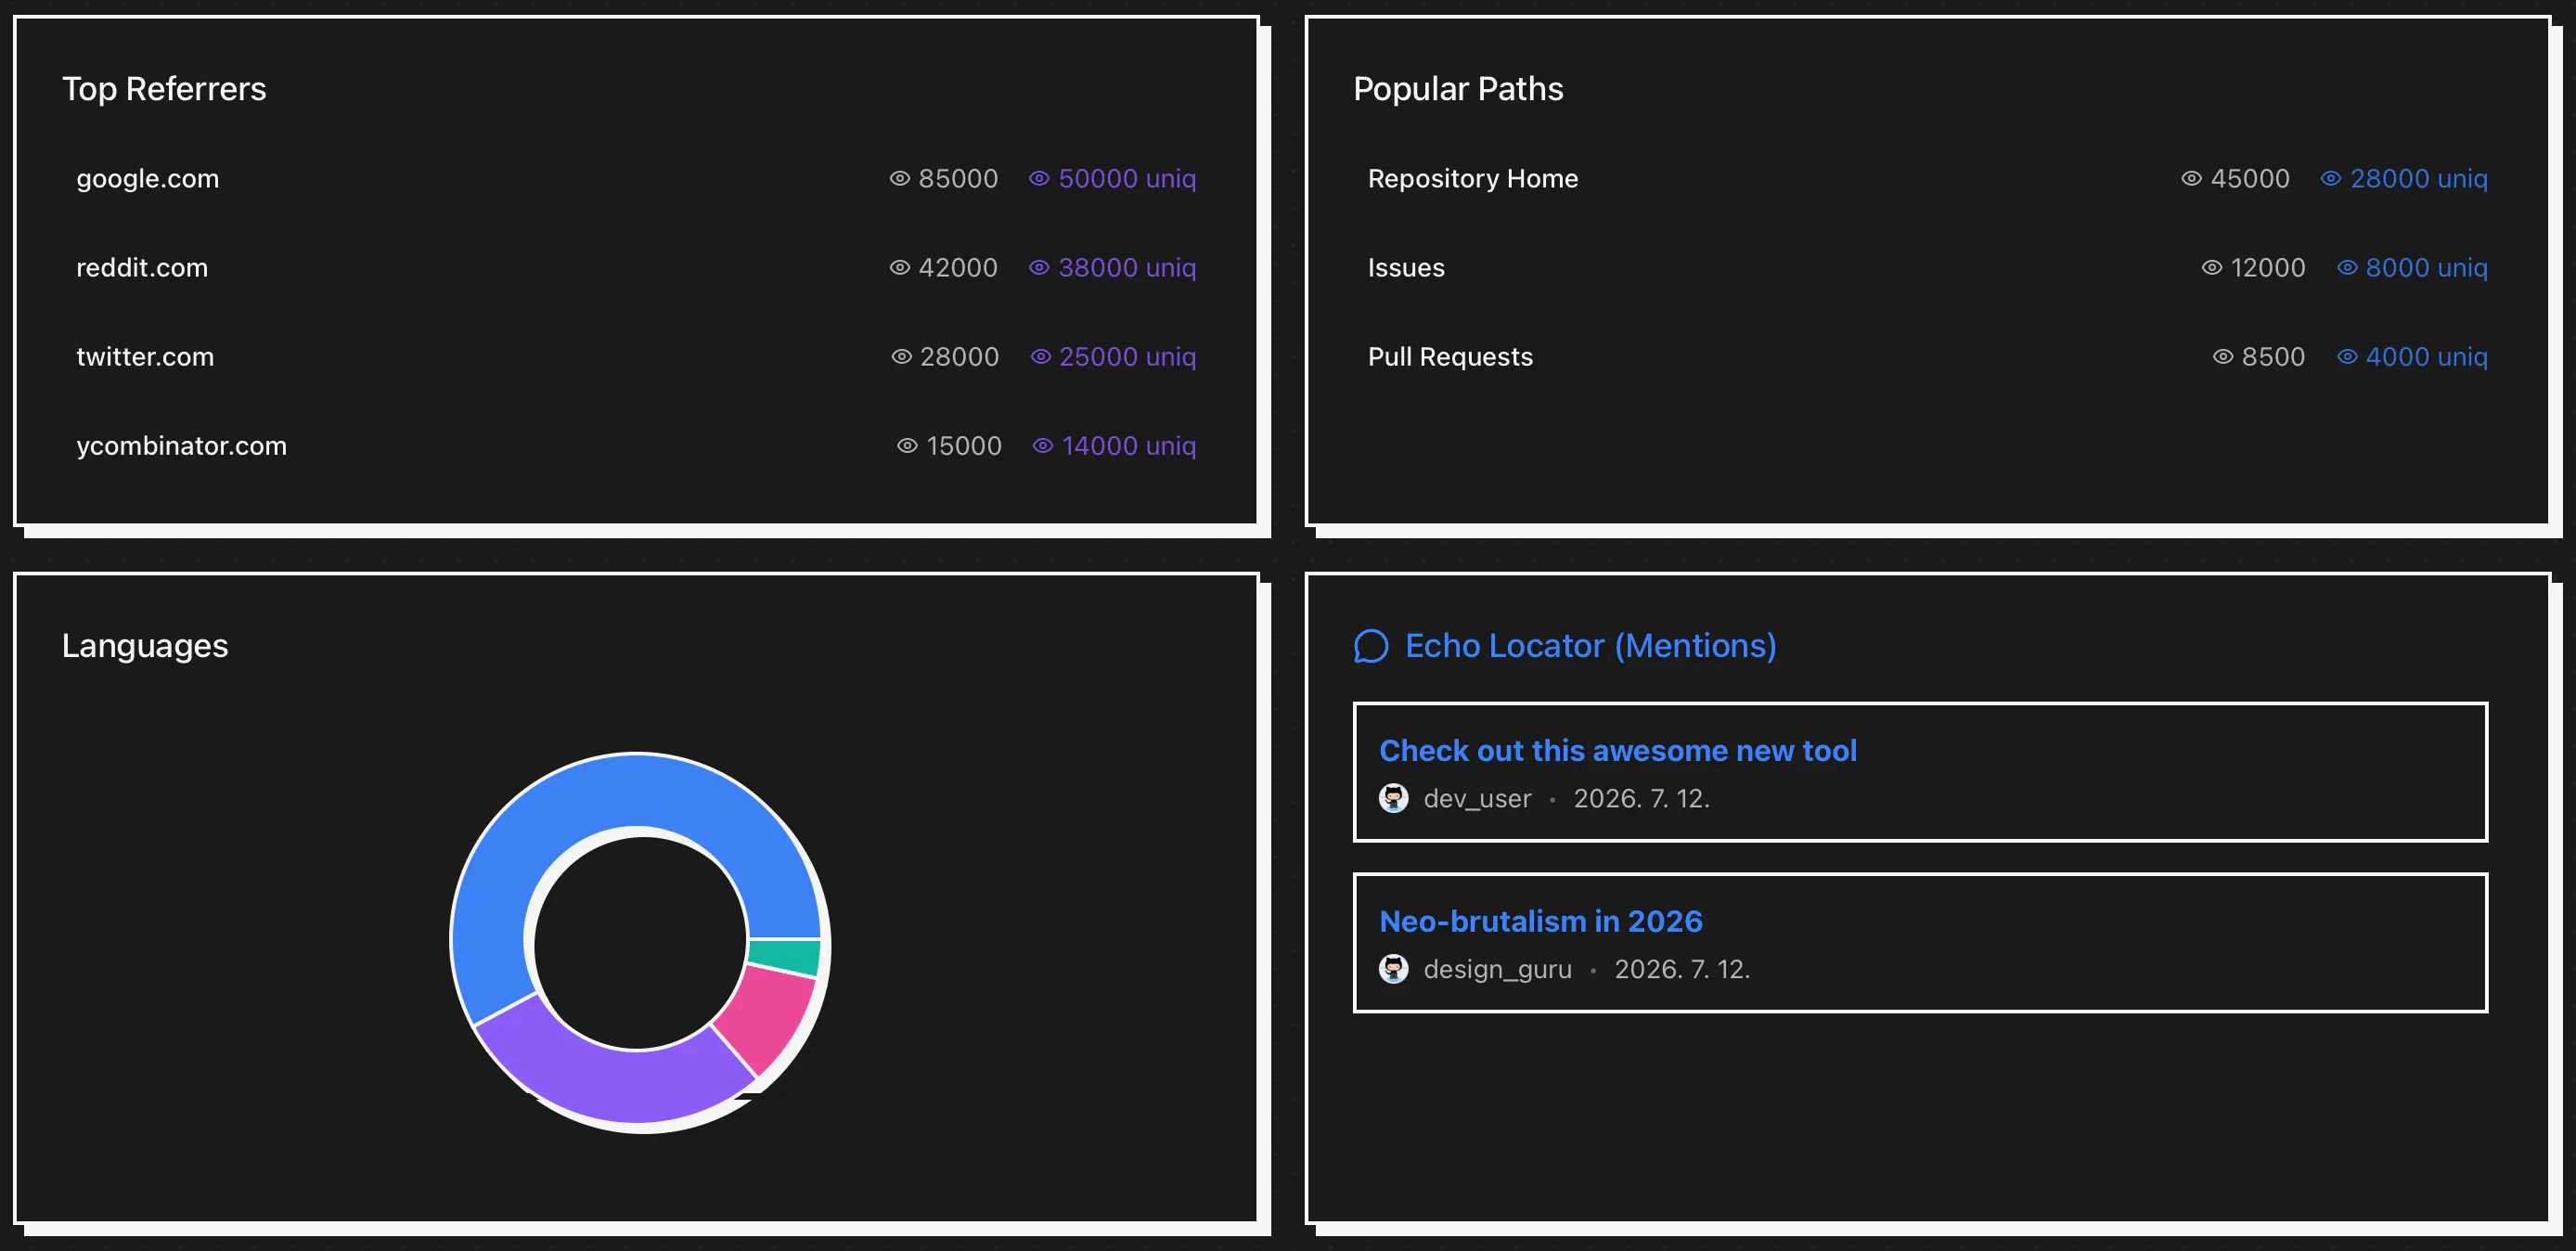Click the design_guru username
This screenshot has height=1251, width=2576.
(x=1497, y=969)
